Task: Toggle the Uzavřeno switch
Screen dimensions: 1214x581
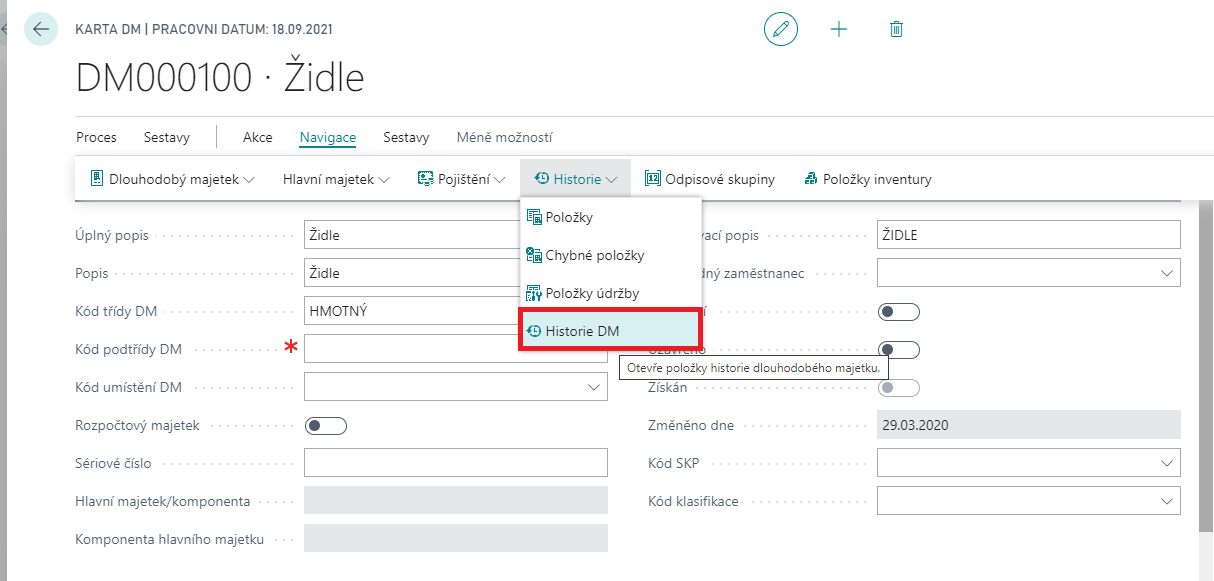Action: [x=898, y=350]
